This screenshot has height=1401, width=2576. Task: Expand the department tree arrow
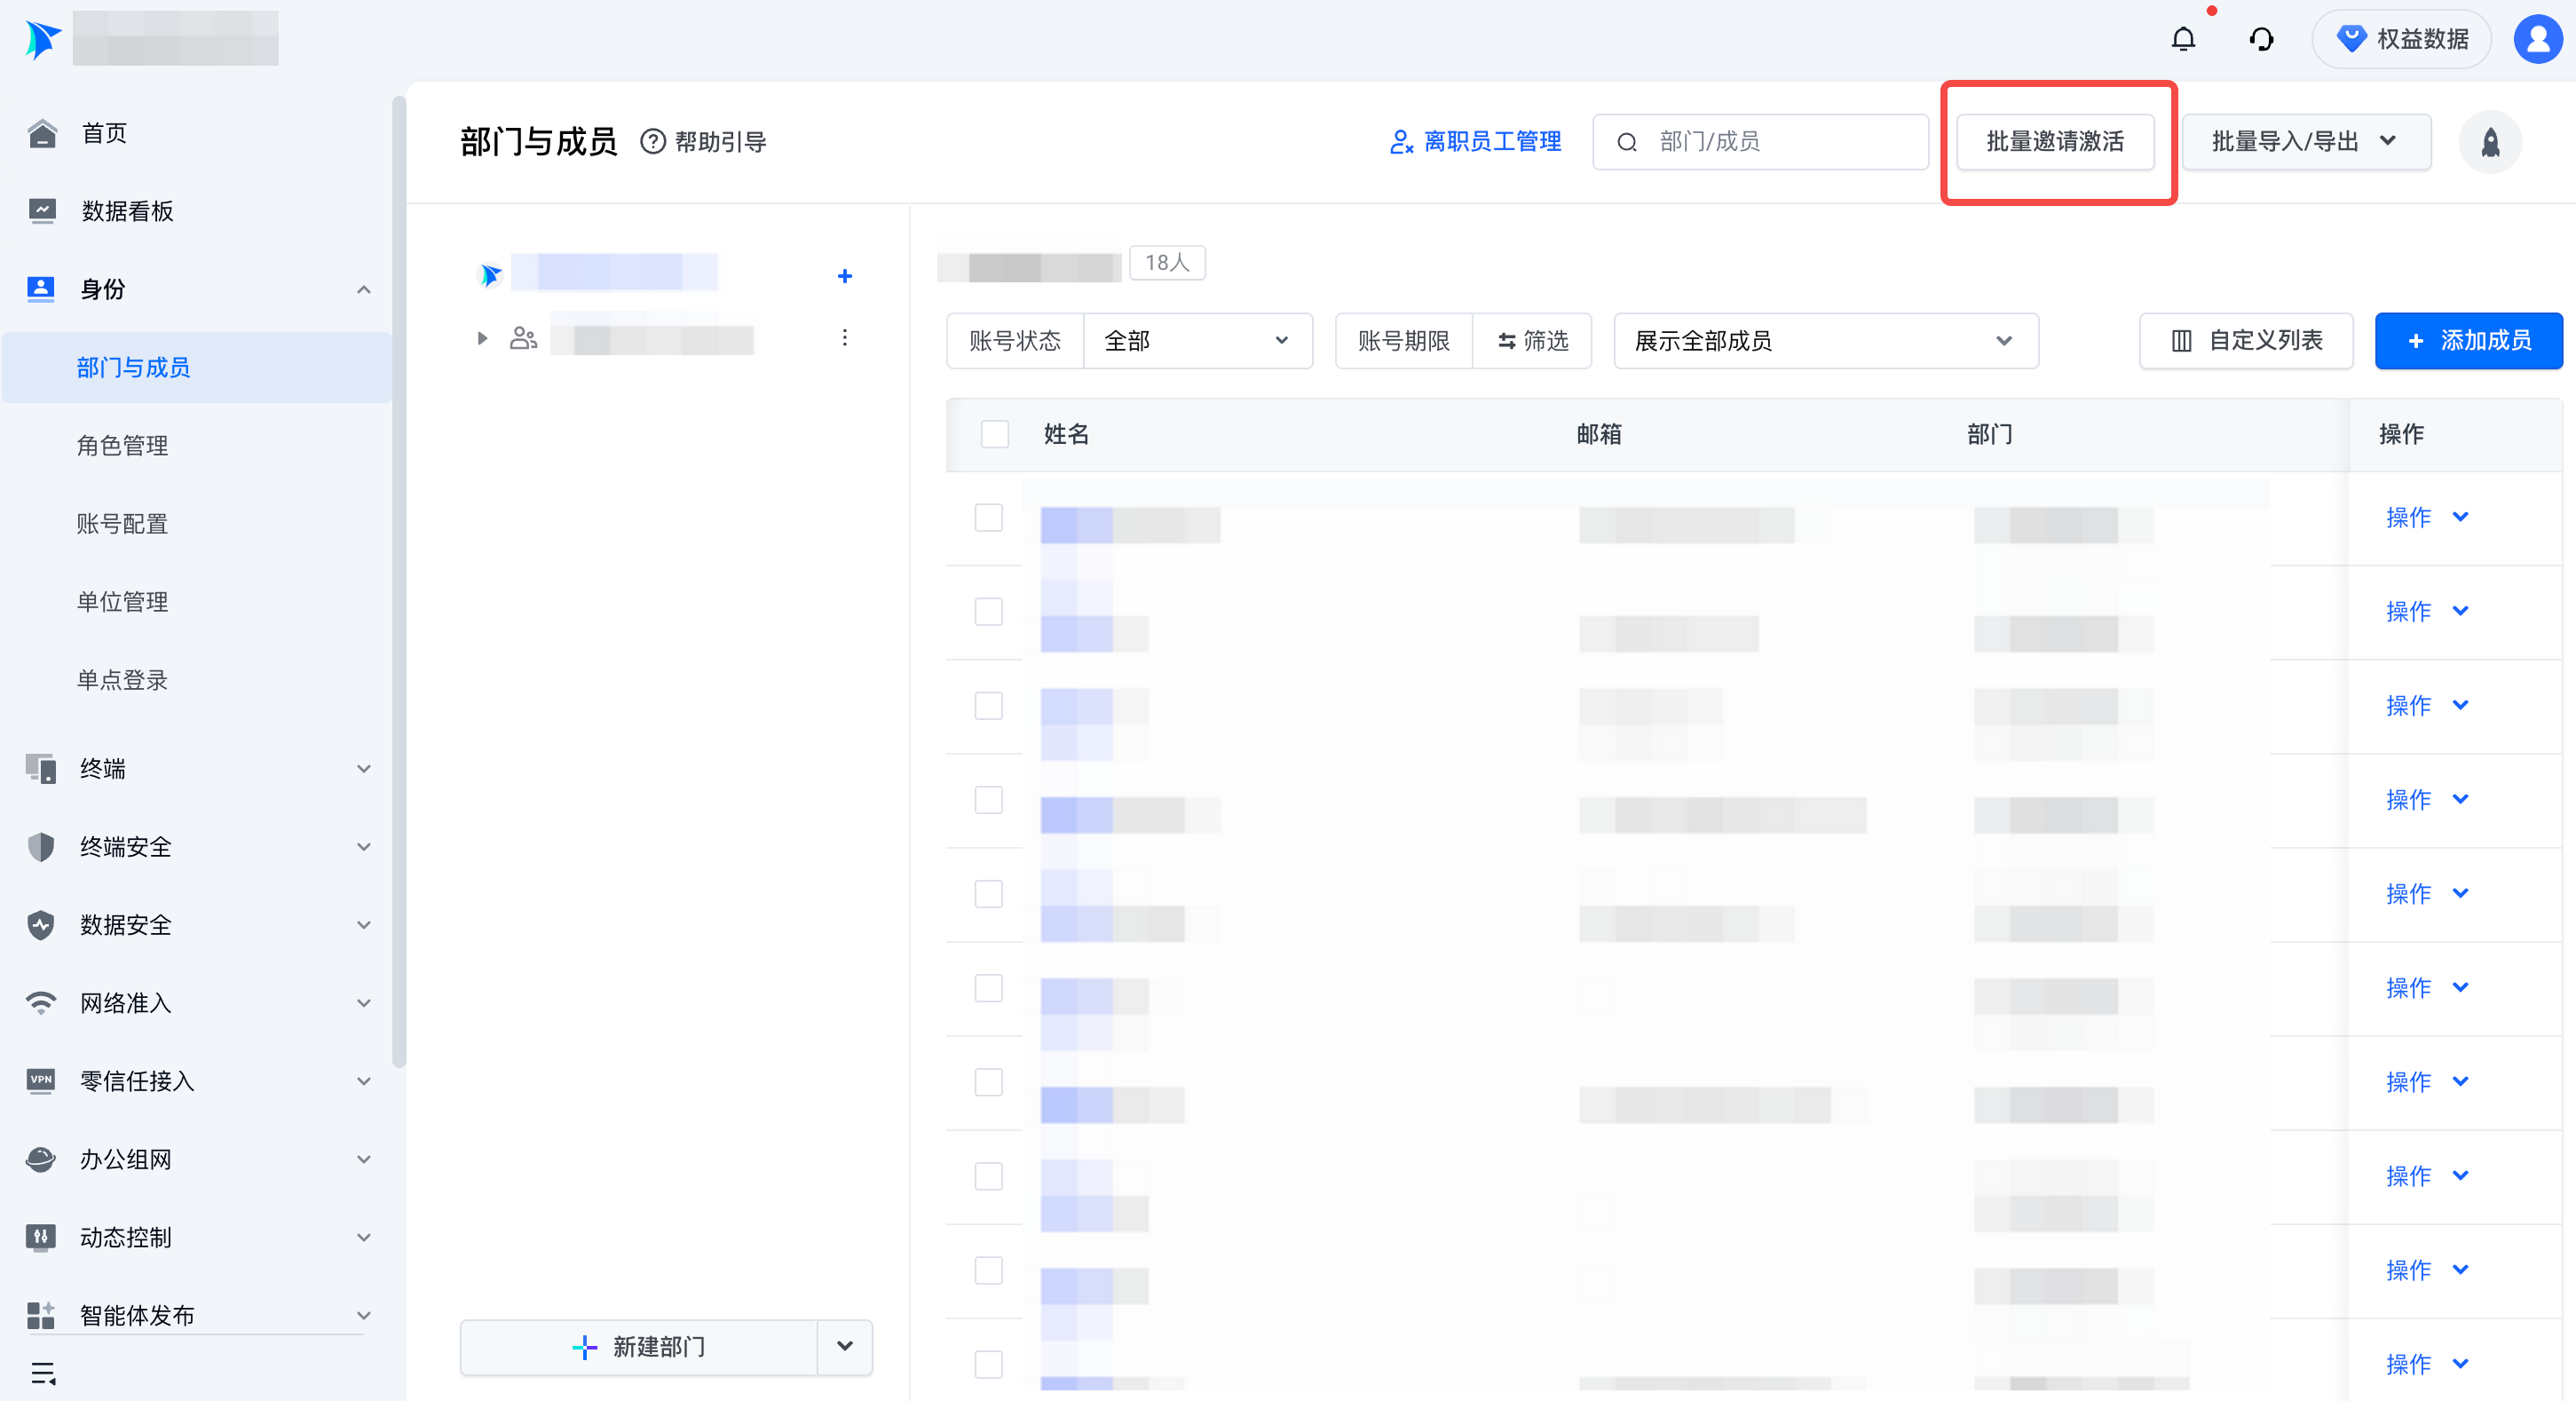(482, 339)
